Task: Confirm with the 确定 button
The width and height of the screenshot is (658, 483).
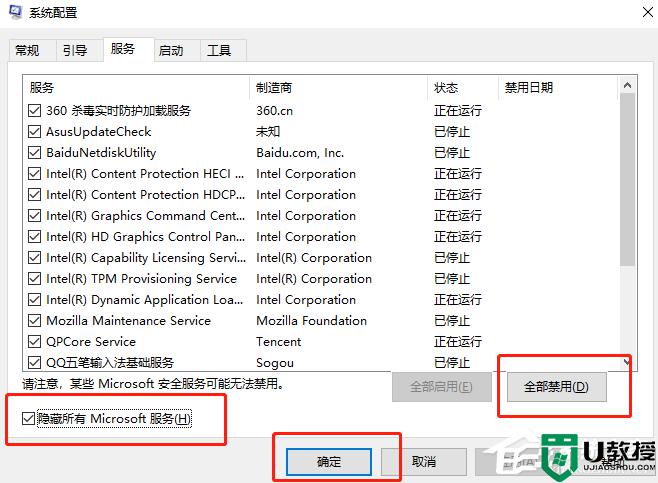Action: (x=329, y=462)
